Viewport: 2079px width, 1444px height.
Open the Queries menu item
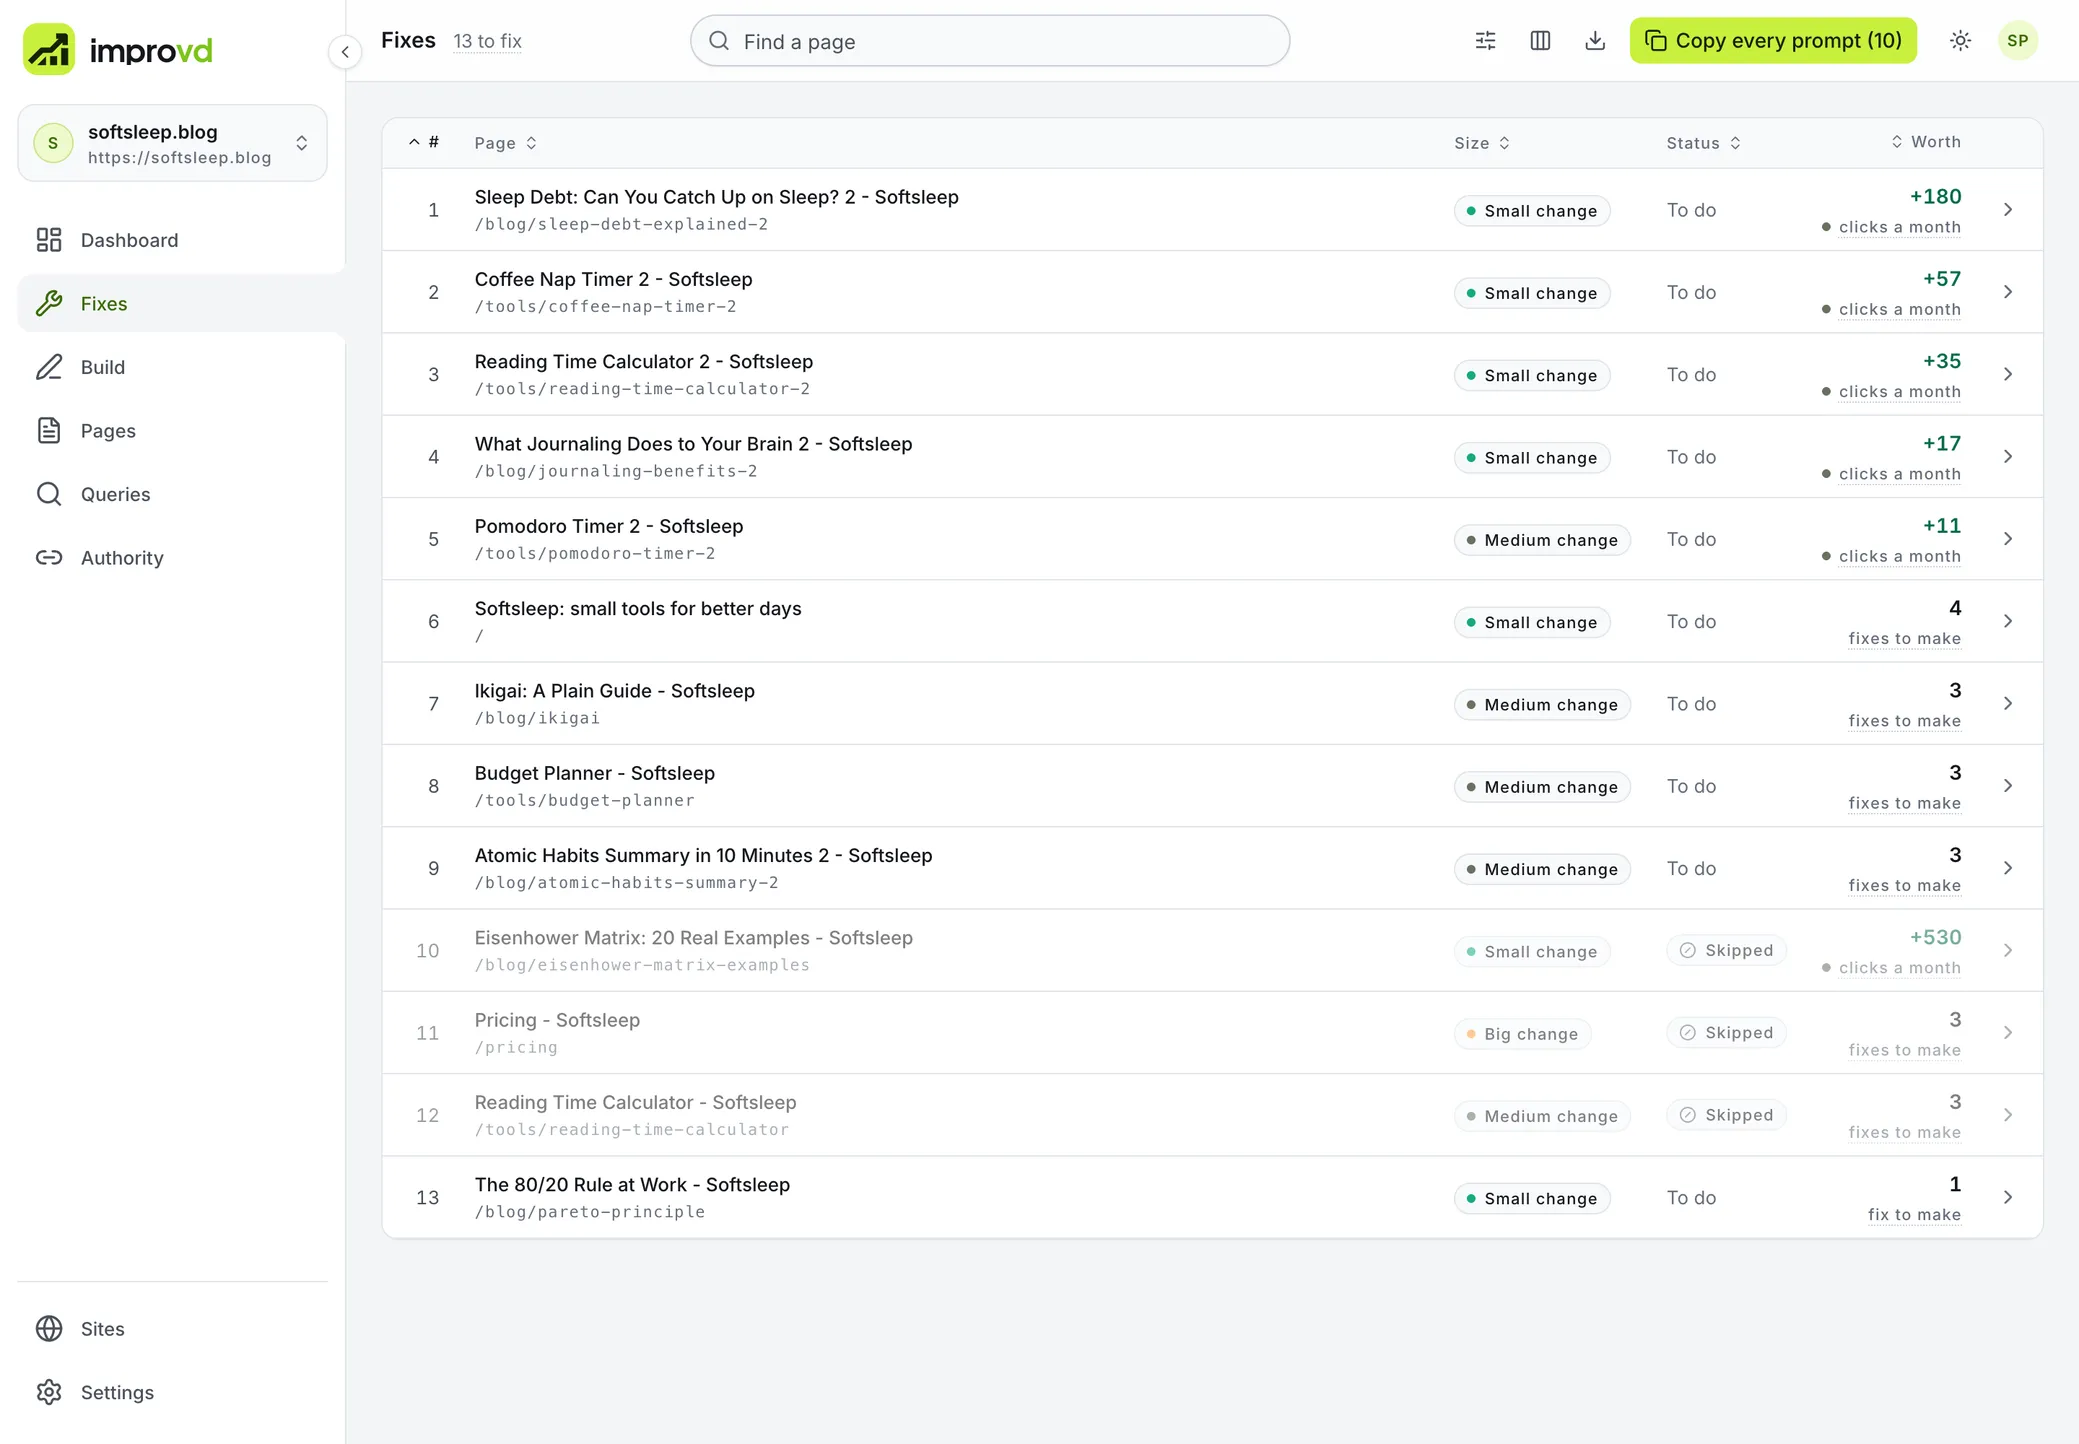(181, 494)
